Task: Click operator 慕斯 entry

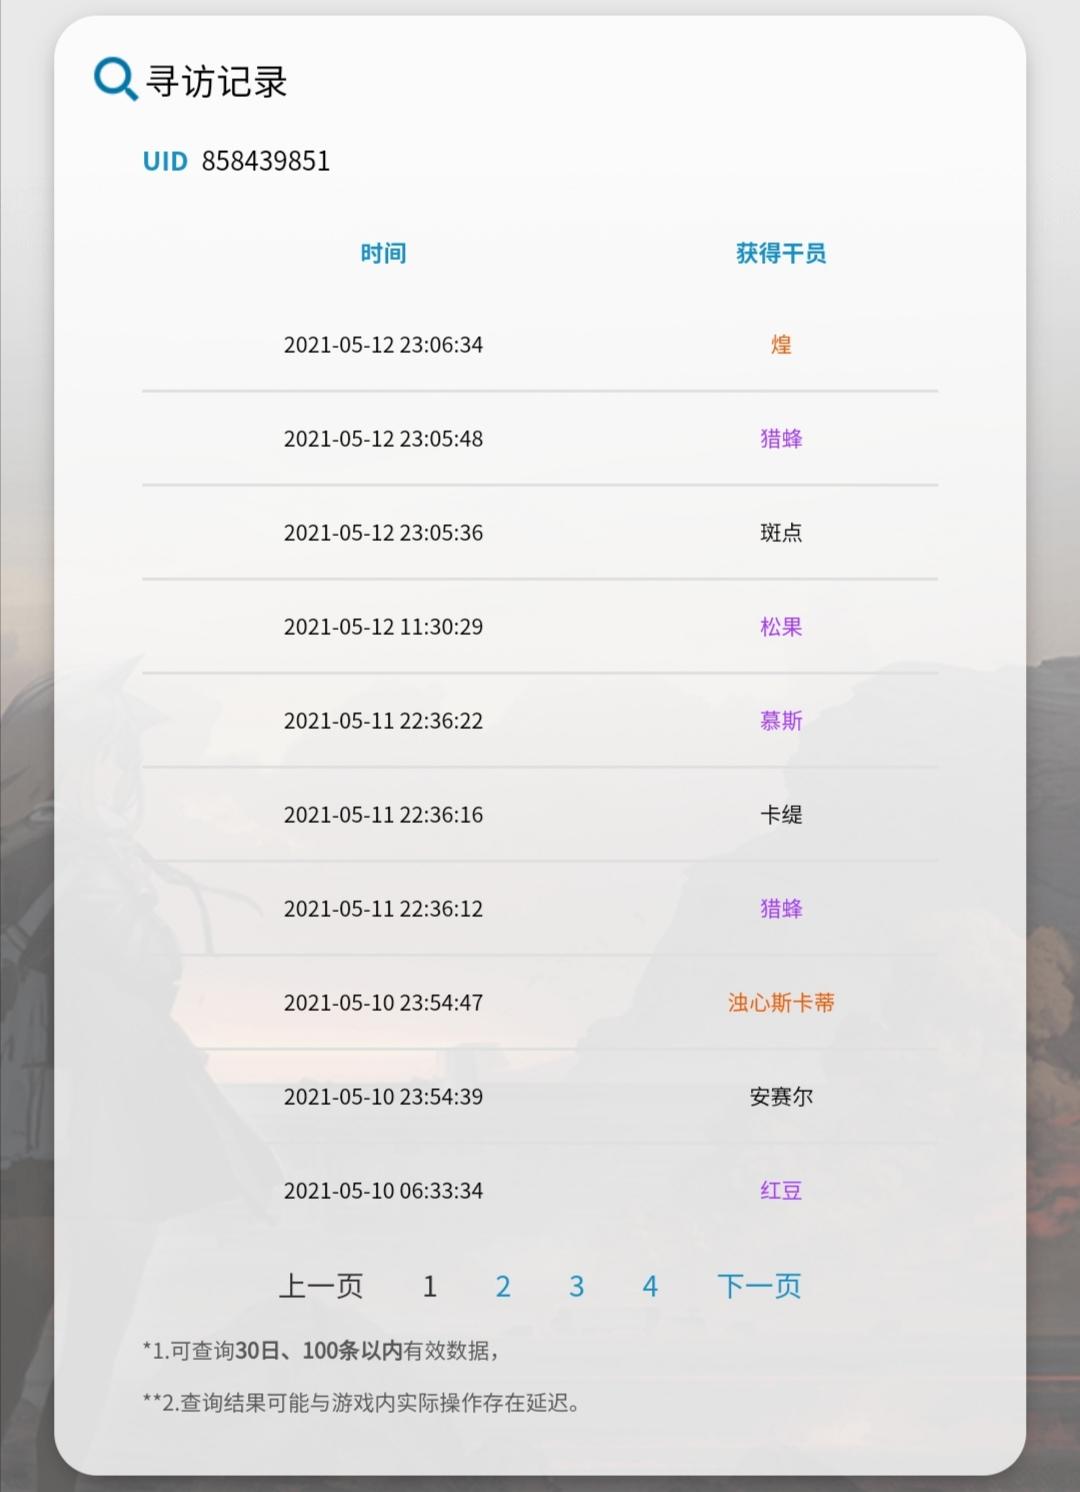Action: coord(781,721)
